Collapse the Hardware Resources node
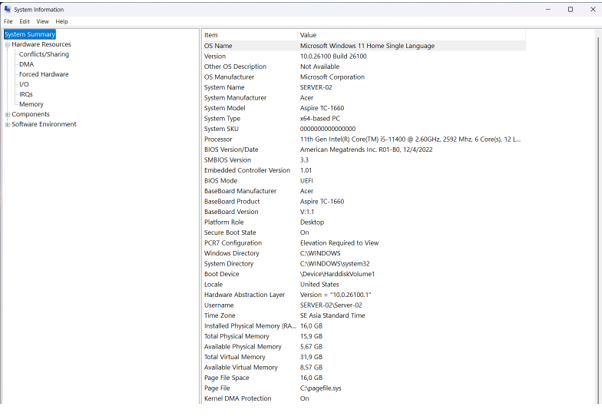The image size is (602, 416). 7,45
